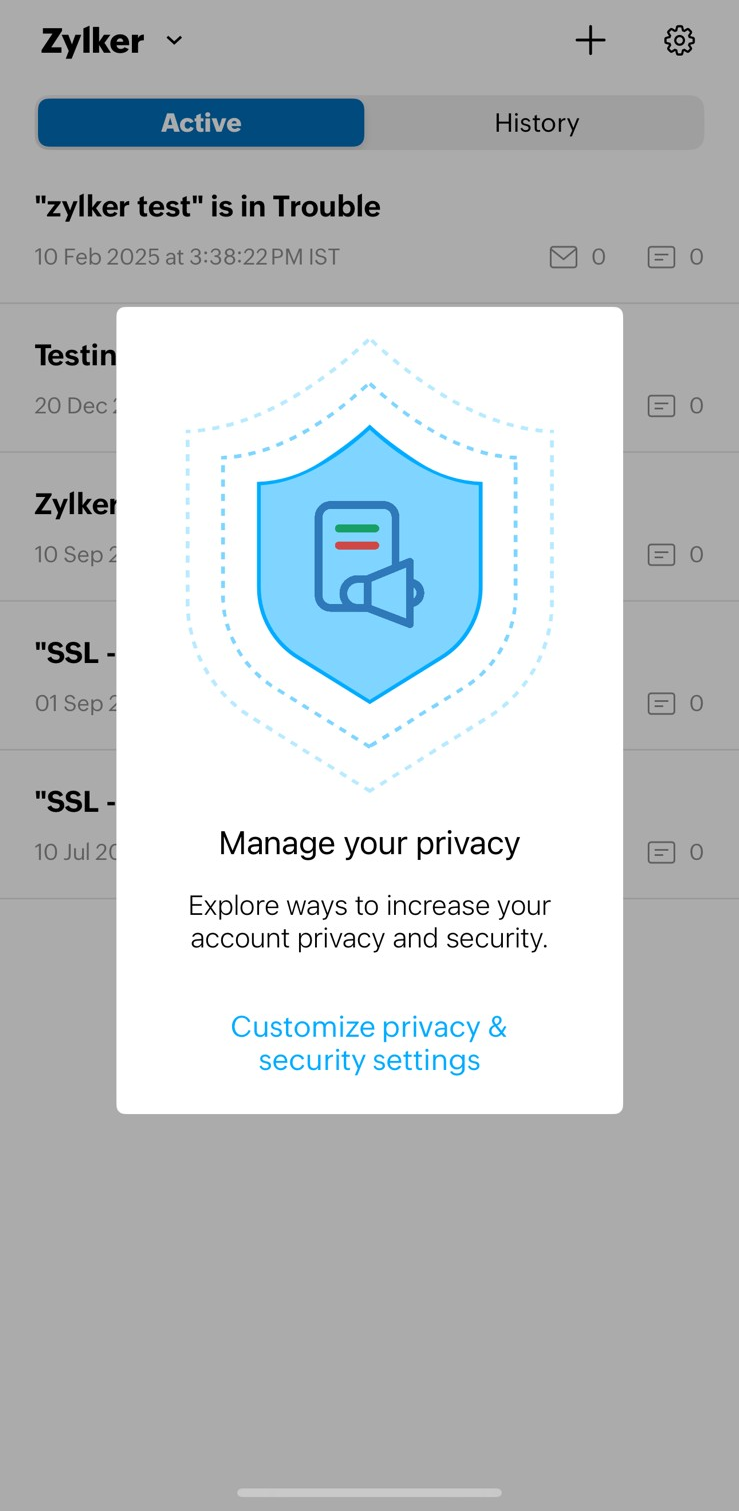Switch to the History tab
Viewport: 739px width, 1511px height.
[536, 123]
